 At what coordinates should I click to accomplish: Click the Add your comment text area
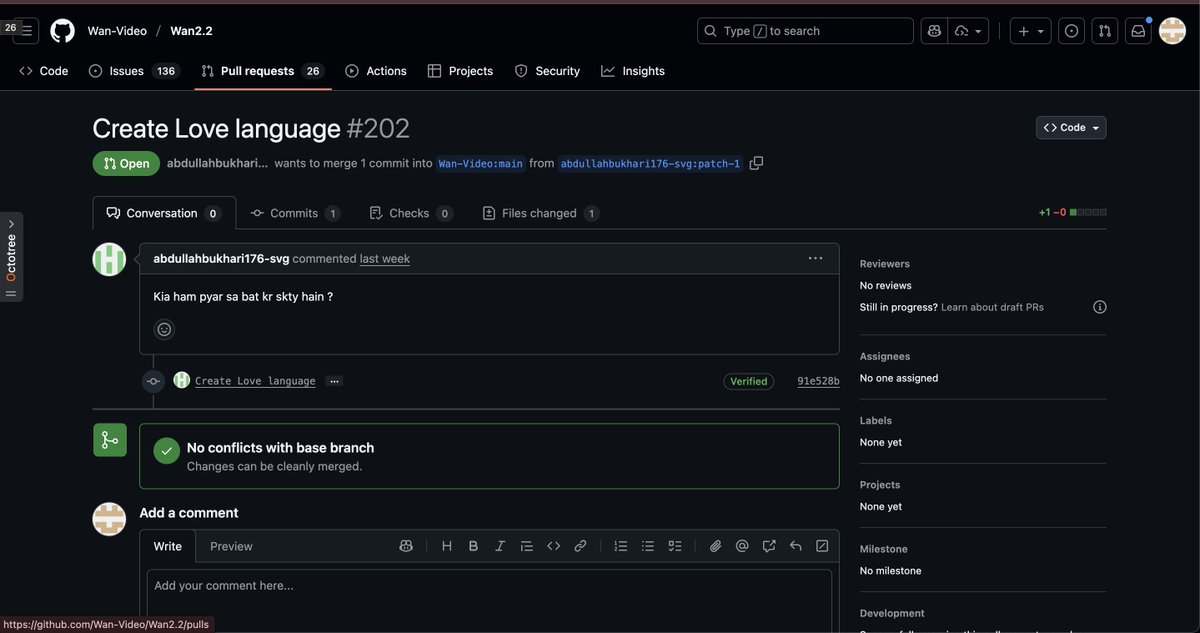tap(489, 600)
